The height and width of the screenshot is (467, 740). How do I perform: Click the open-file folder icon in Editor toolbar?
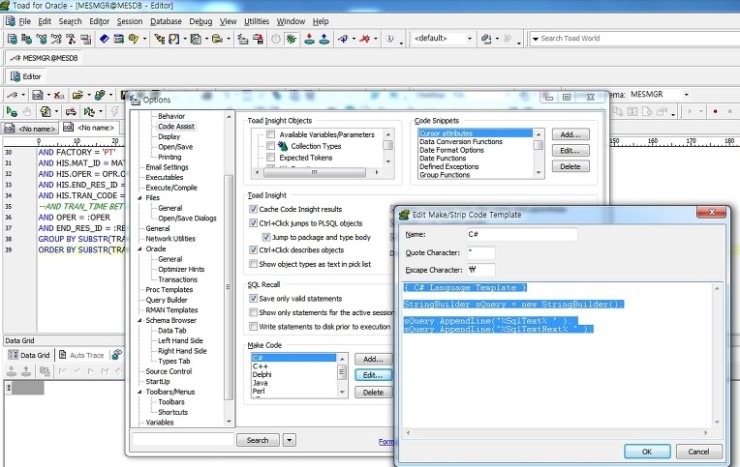(x=77, y=95)
